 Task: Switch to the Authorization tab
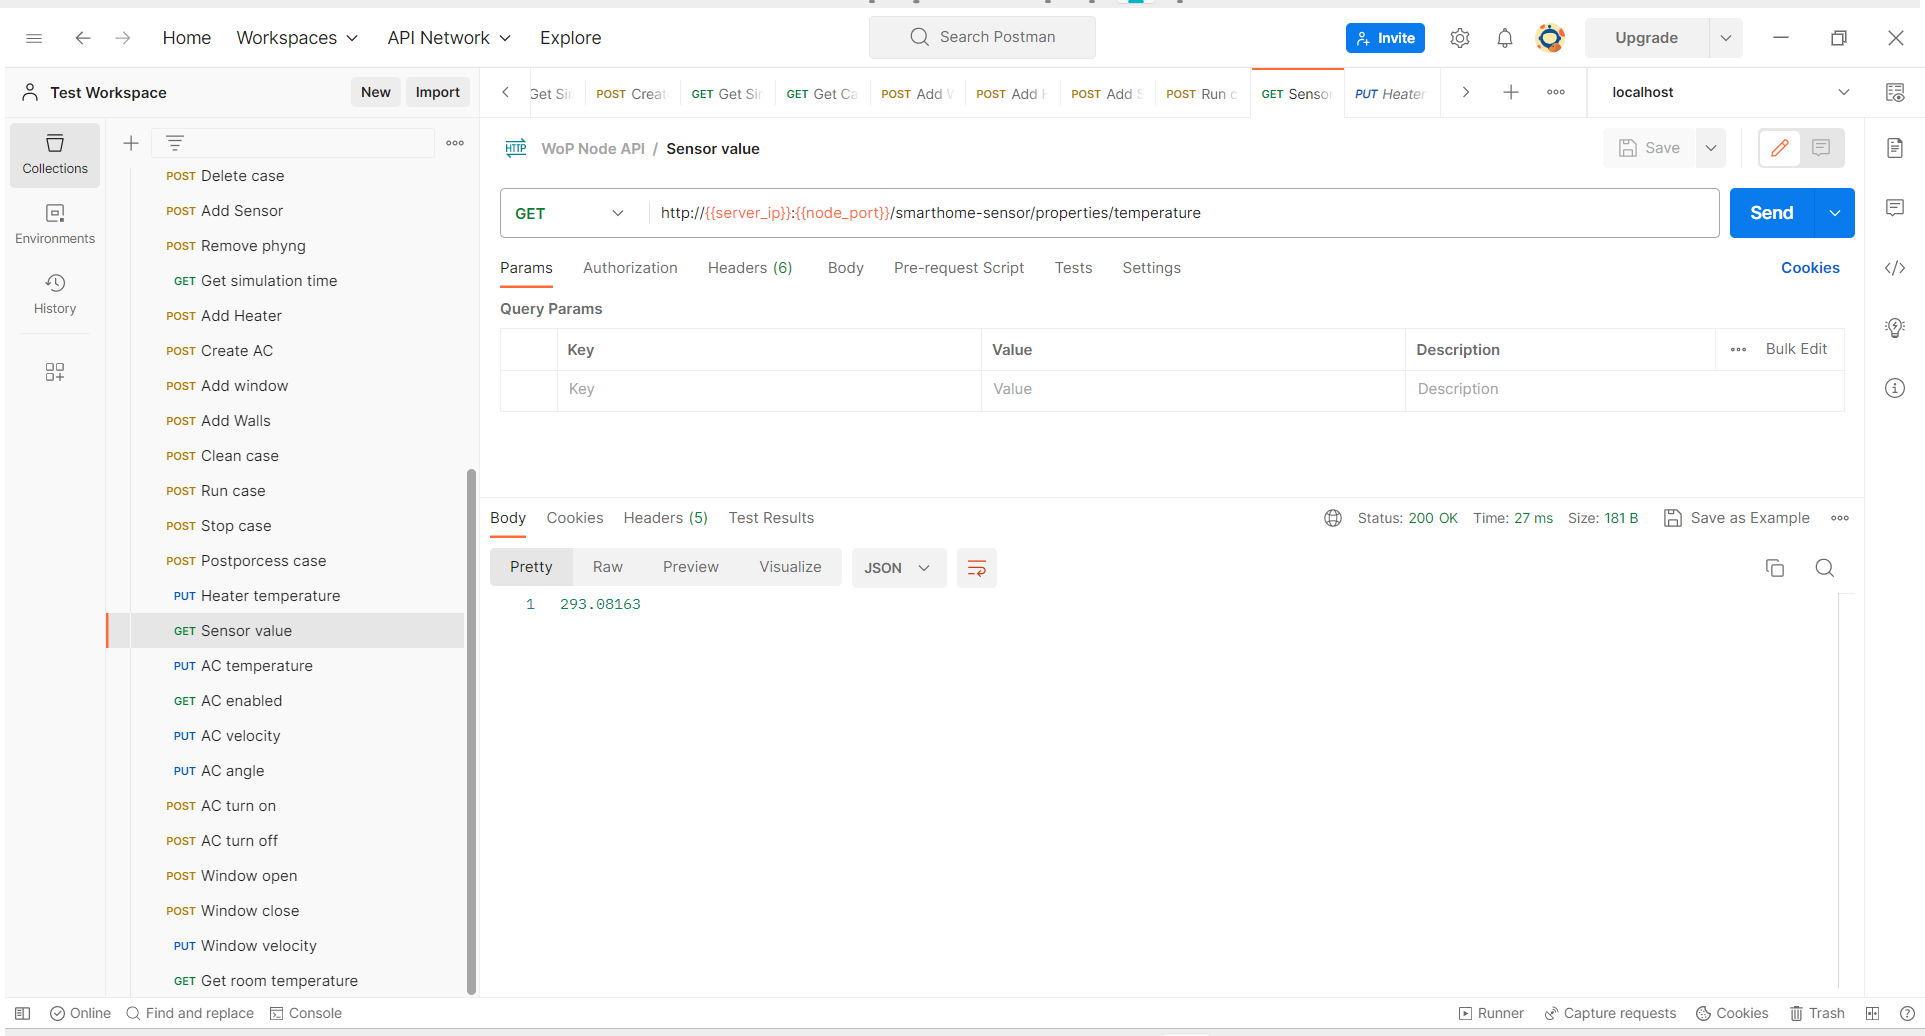pyautogui.click(x=630, y=268)
